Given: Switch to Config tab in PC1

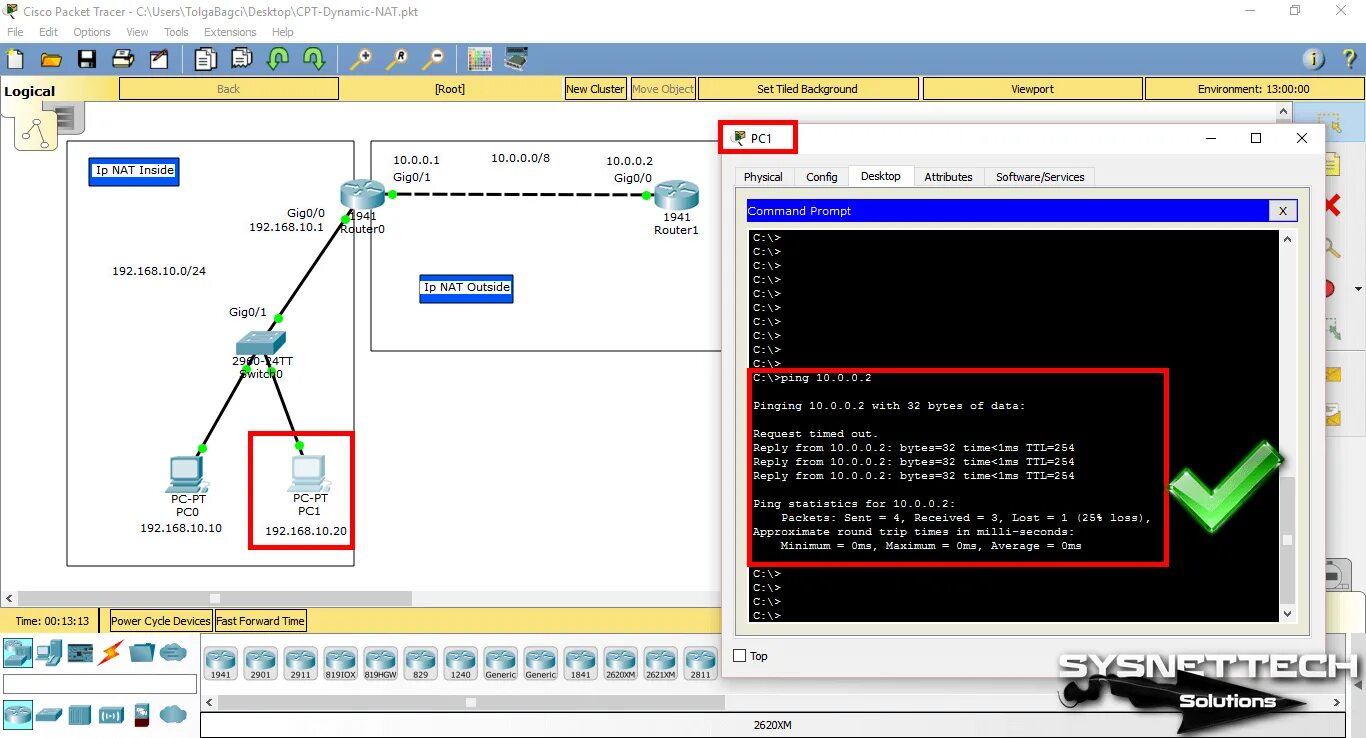Looking at the screenshot, I should [821, 177].
